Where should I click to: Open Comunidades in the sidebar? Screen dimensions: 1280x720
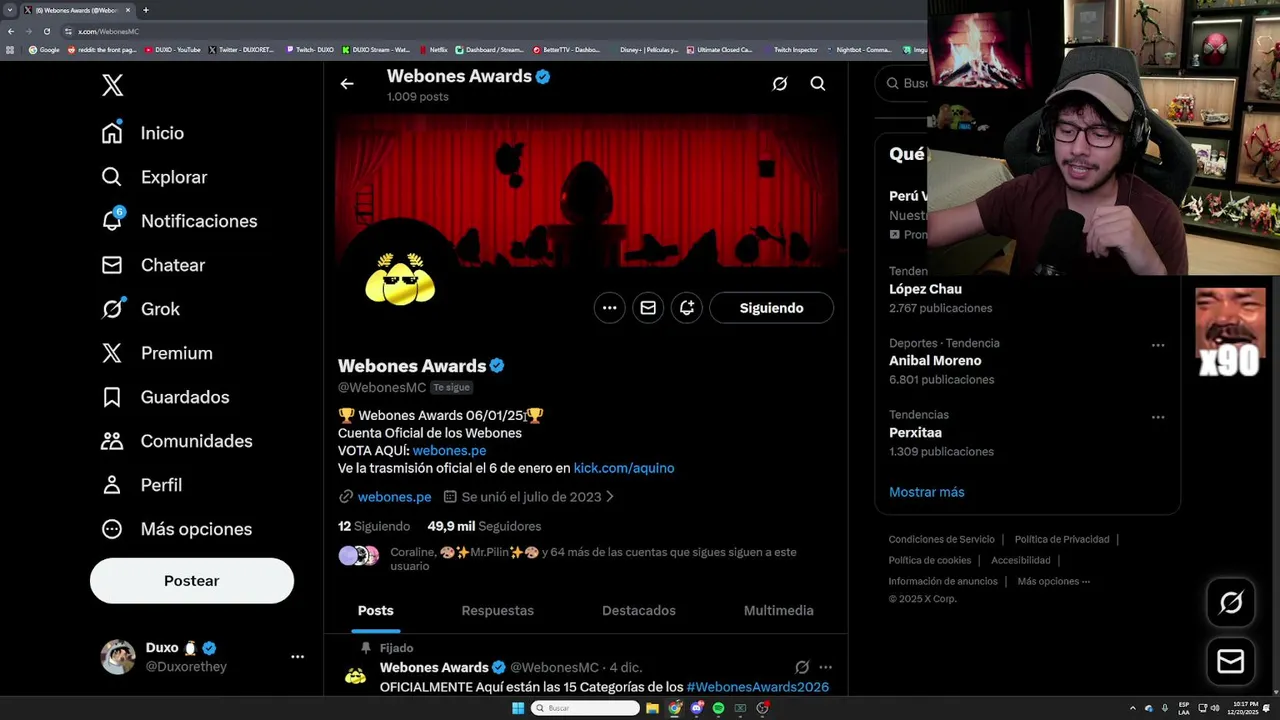[177, 441]
